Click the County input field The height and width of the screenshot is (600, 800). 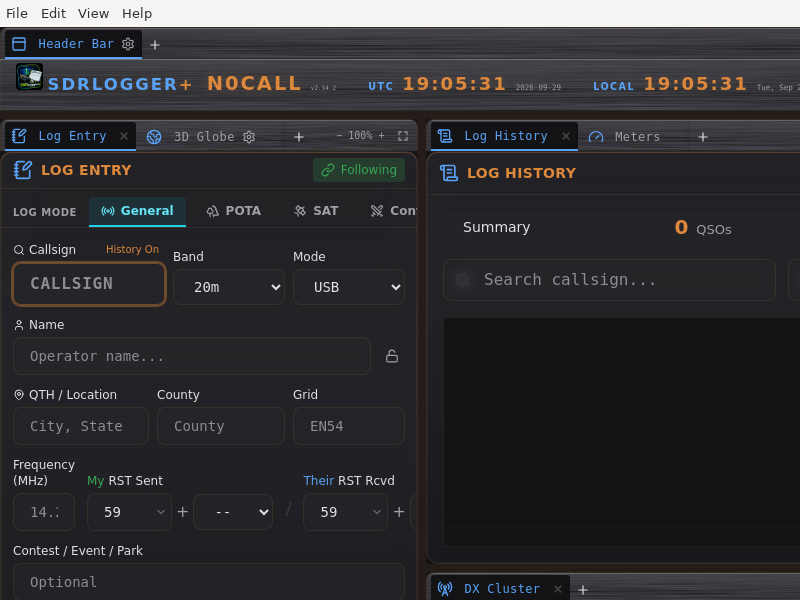pyautogui.click(x=220, y=426)
